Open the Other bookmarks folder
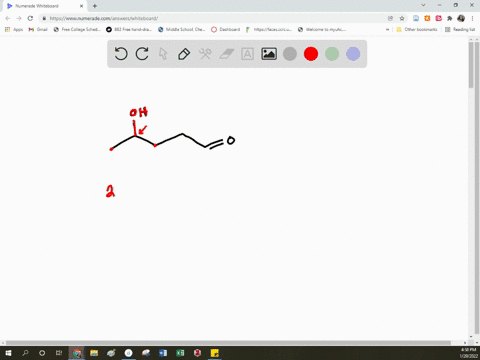 [x=417, y=29]
